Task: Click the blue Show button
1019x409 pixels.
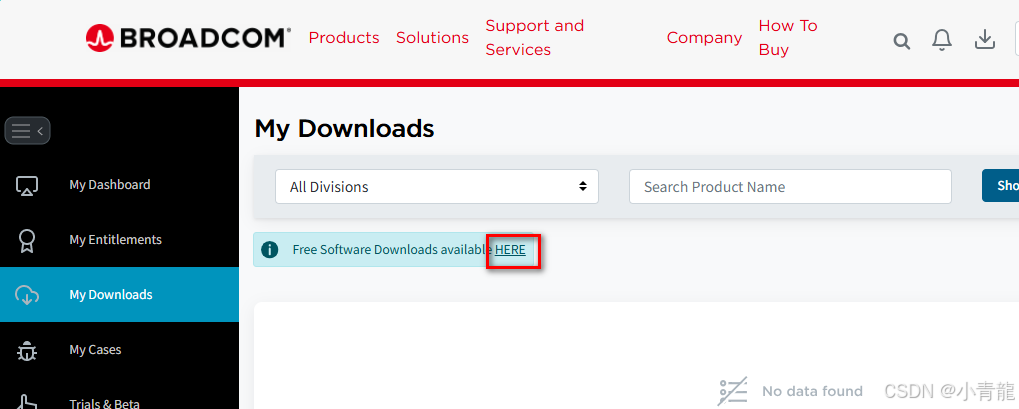Action: point(1001,185)
